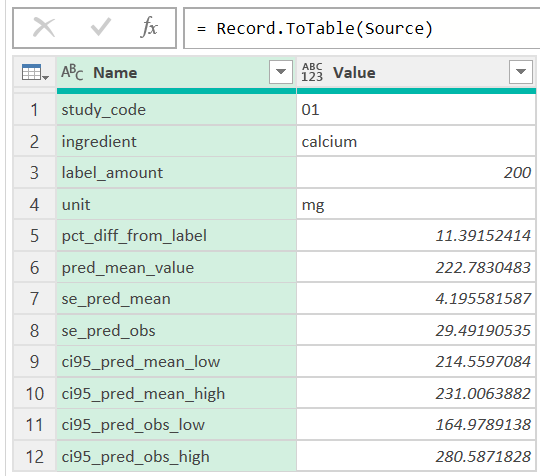The height and width of the screenshot is (476, 540).
Task: Select the Value column header
Action: [416, 72]
